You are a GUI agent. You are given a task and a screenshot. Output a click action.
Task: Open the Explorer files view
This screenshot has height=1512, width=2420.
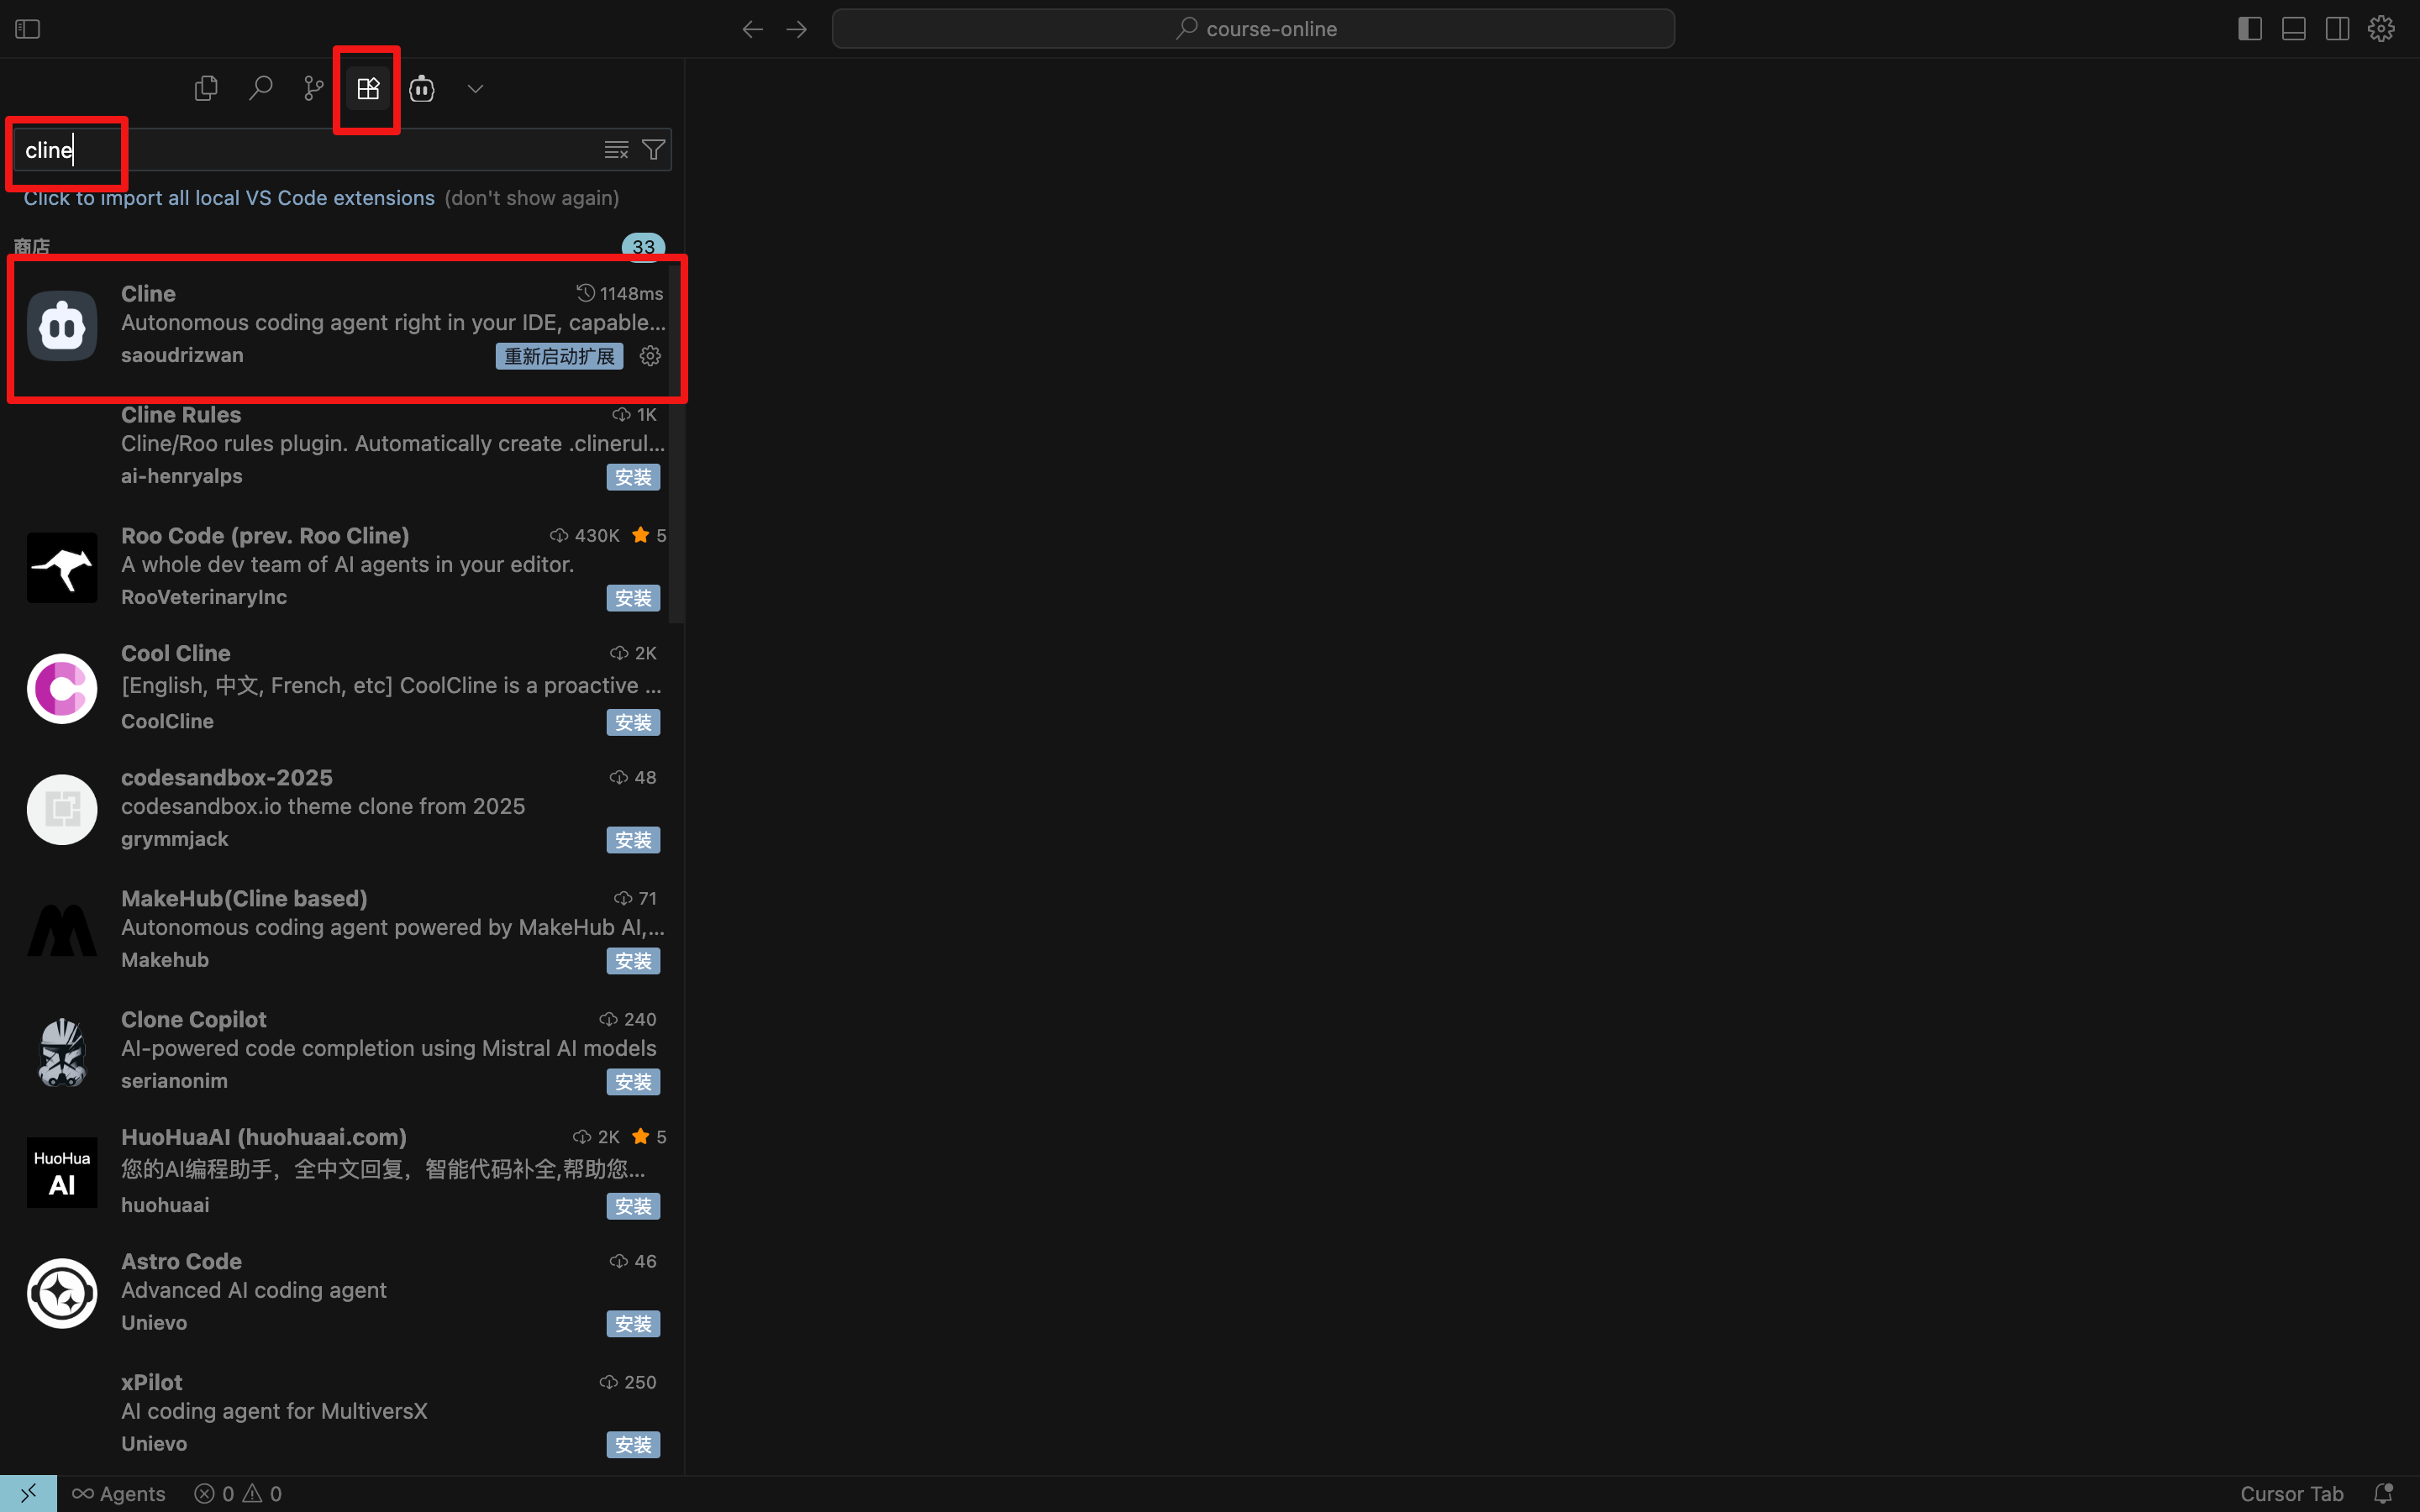(206, 89)
